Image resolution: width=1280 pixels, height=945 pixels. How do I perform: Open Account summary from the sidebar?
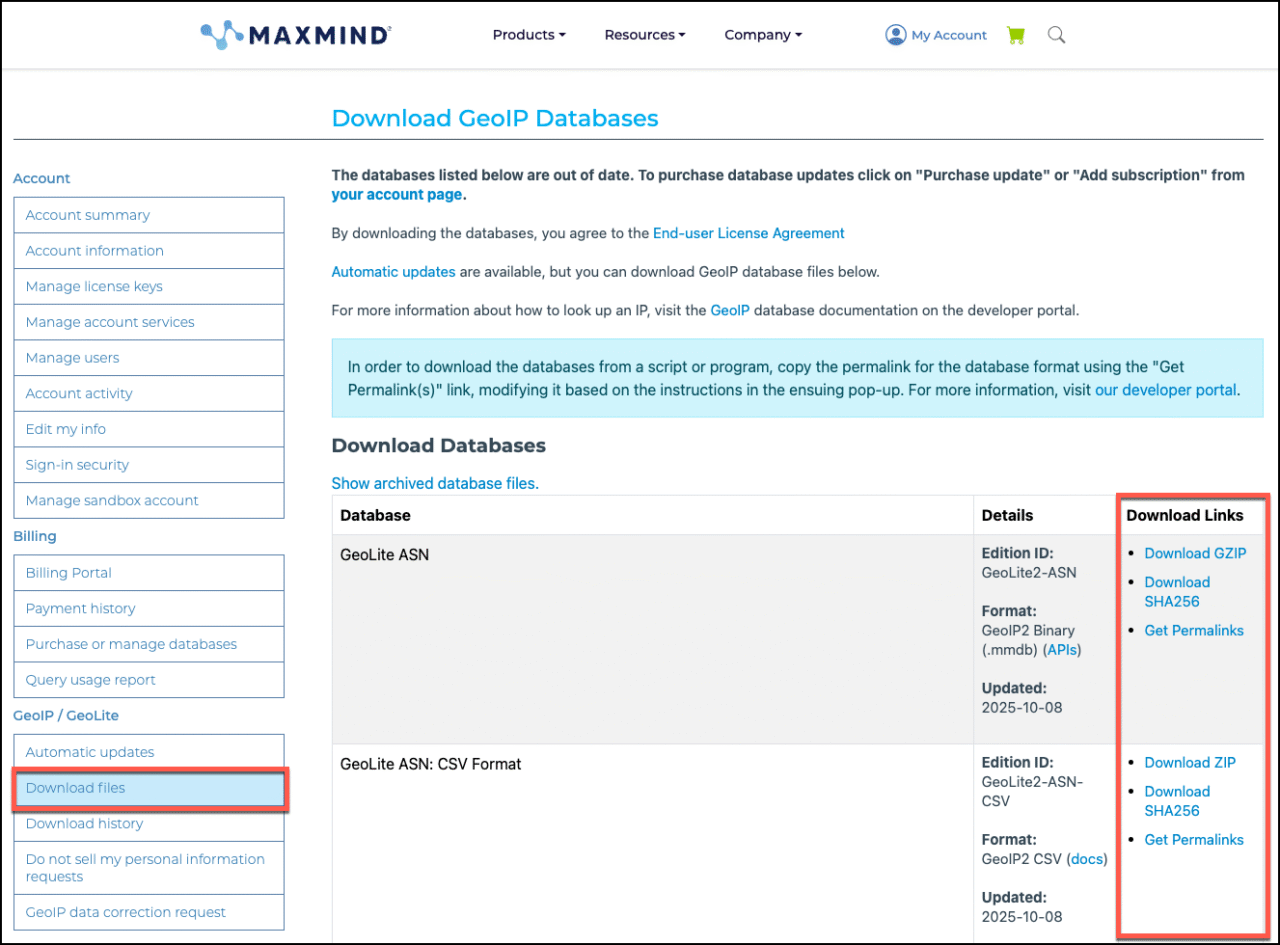coord(87,214)
